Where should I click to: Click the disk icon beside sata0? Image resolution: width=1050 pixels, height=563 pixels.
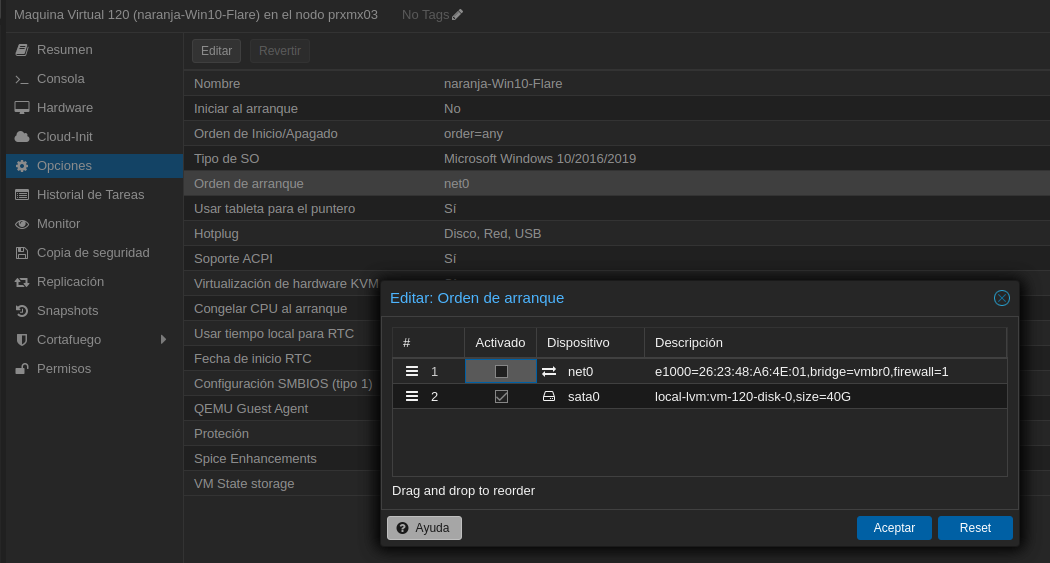(549, 396)
